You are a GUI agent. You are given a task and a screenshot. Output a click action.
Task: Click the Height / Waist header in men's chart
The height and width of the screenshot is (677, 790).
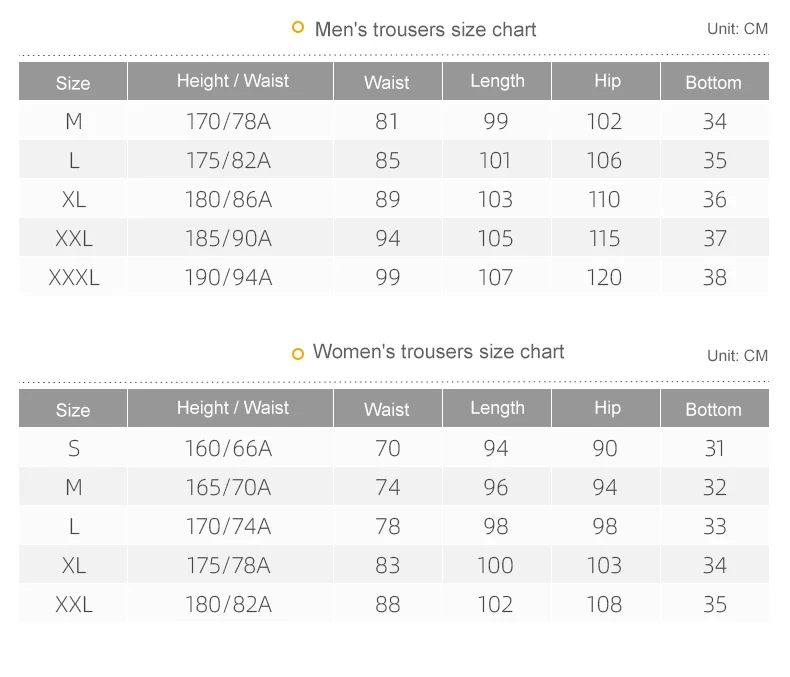(x=232, y=81)
